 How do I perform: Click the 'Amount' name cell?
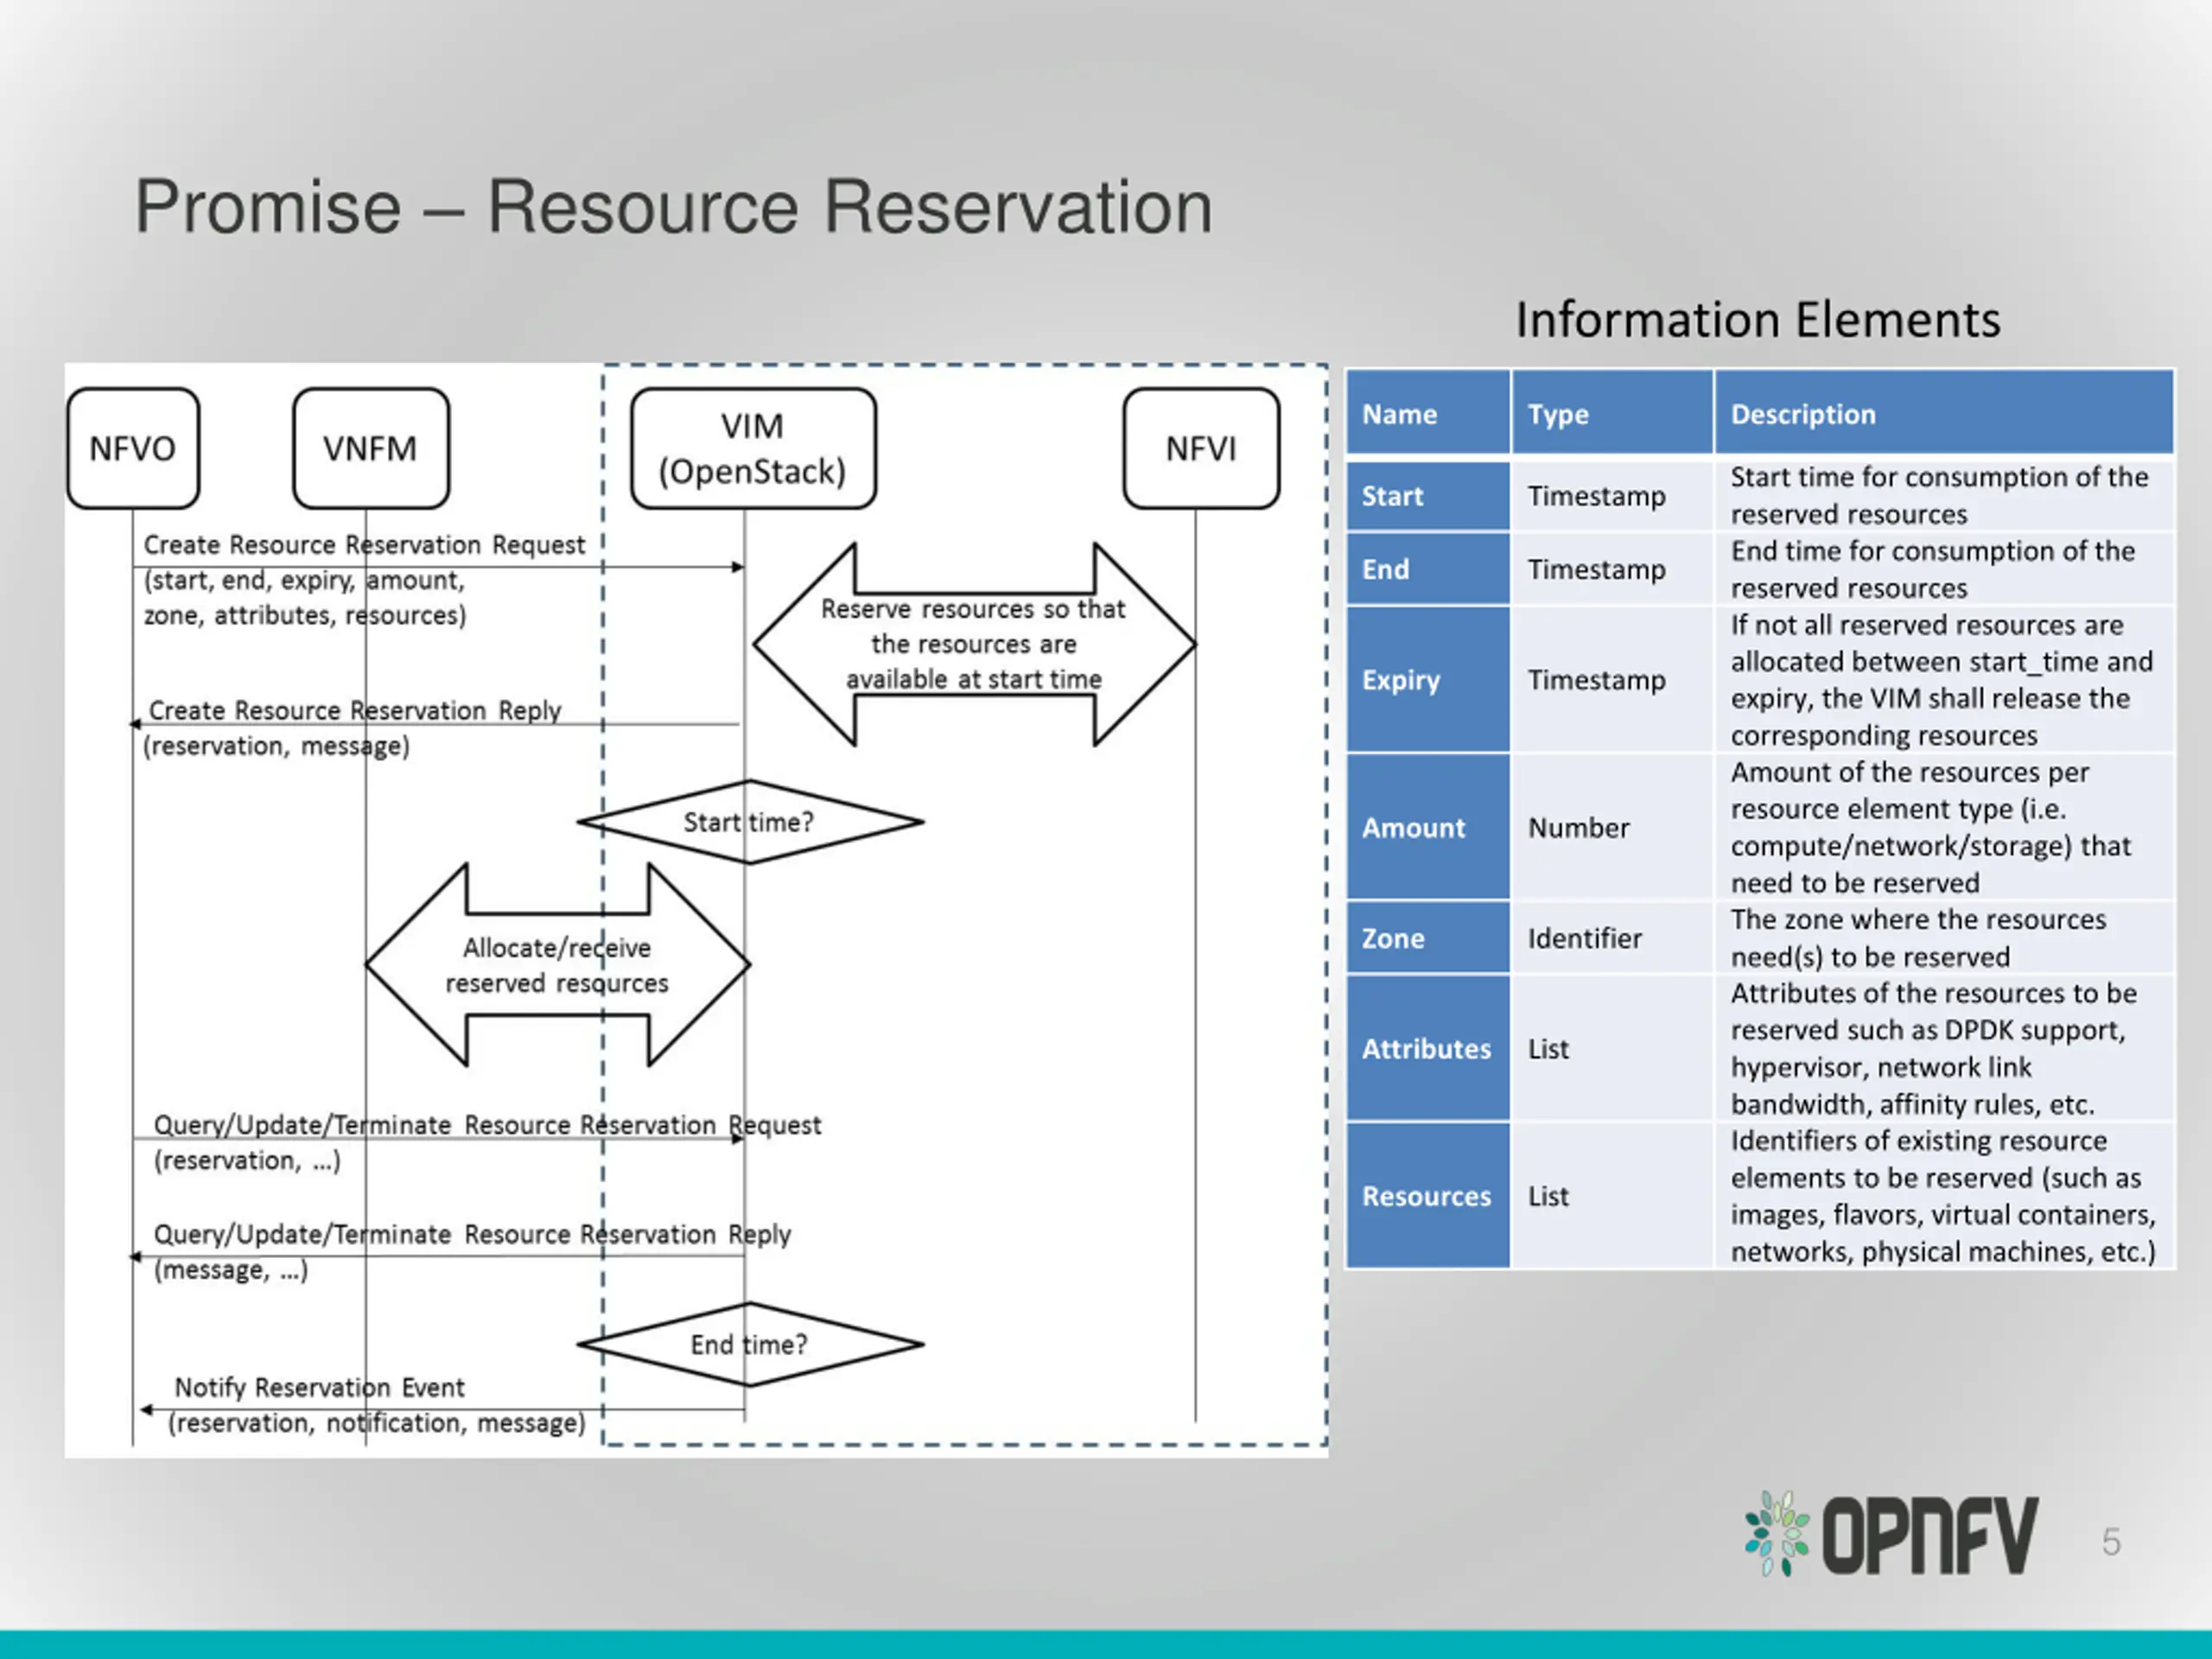[1427, 827]
